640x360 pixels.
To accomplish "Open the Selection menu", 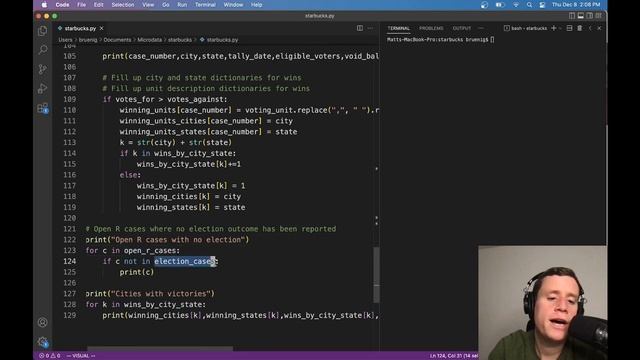I will pyautogui.click(x=123, y=5).
